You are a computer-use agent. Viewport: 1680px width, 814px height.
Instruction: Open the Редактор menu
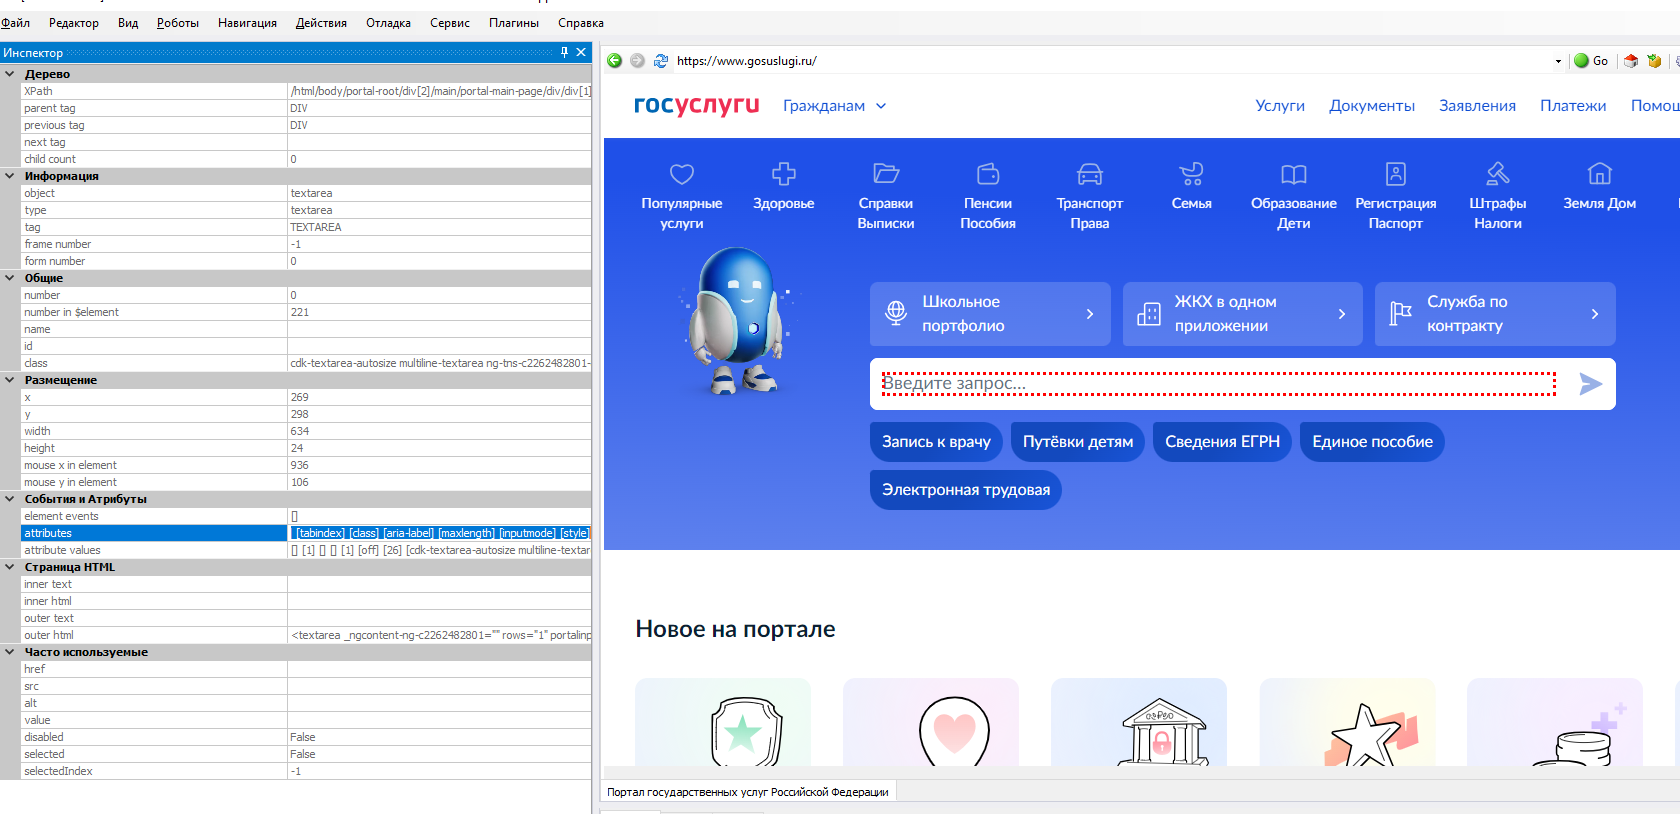click(x=74, y=23)
